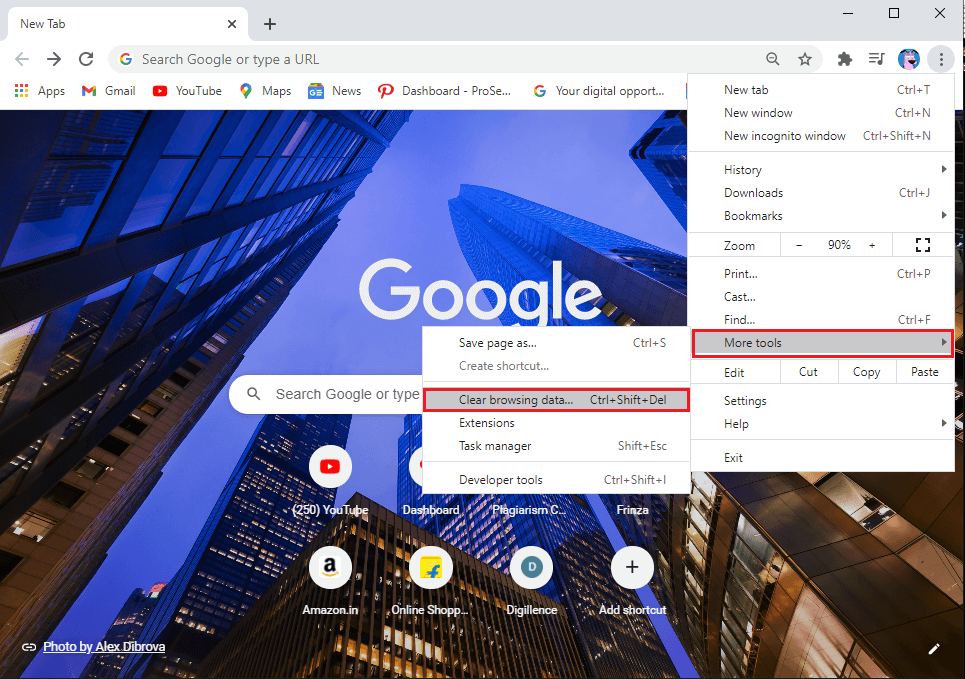
Task: Customize the page with the pencil icon
Action: click(x=934, y=648)
